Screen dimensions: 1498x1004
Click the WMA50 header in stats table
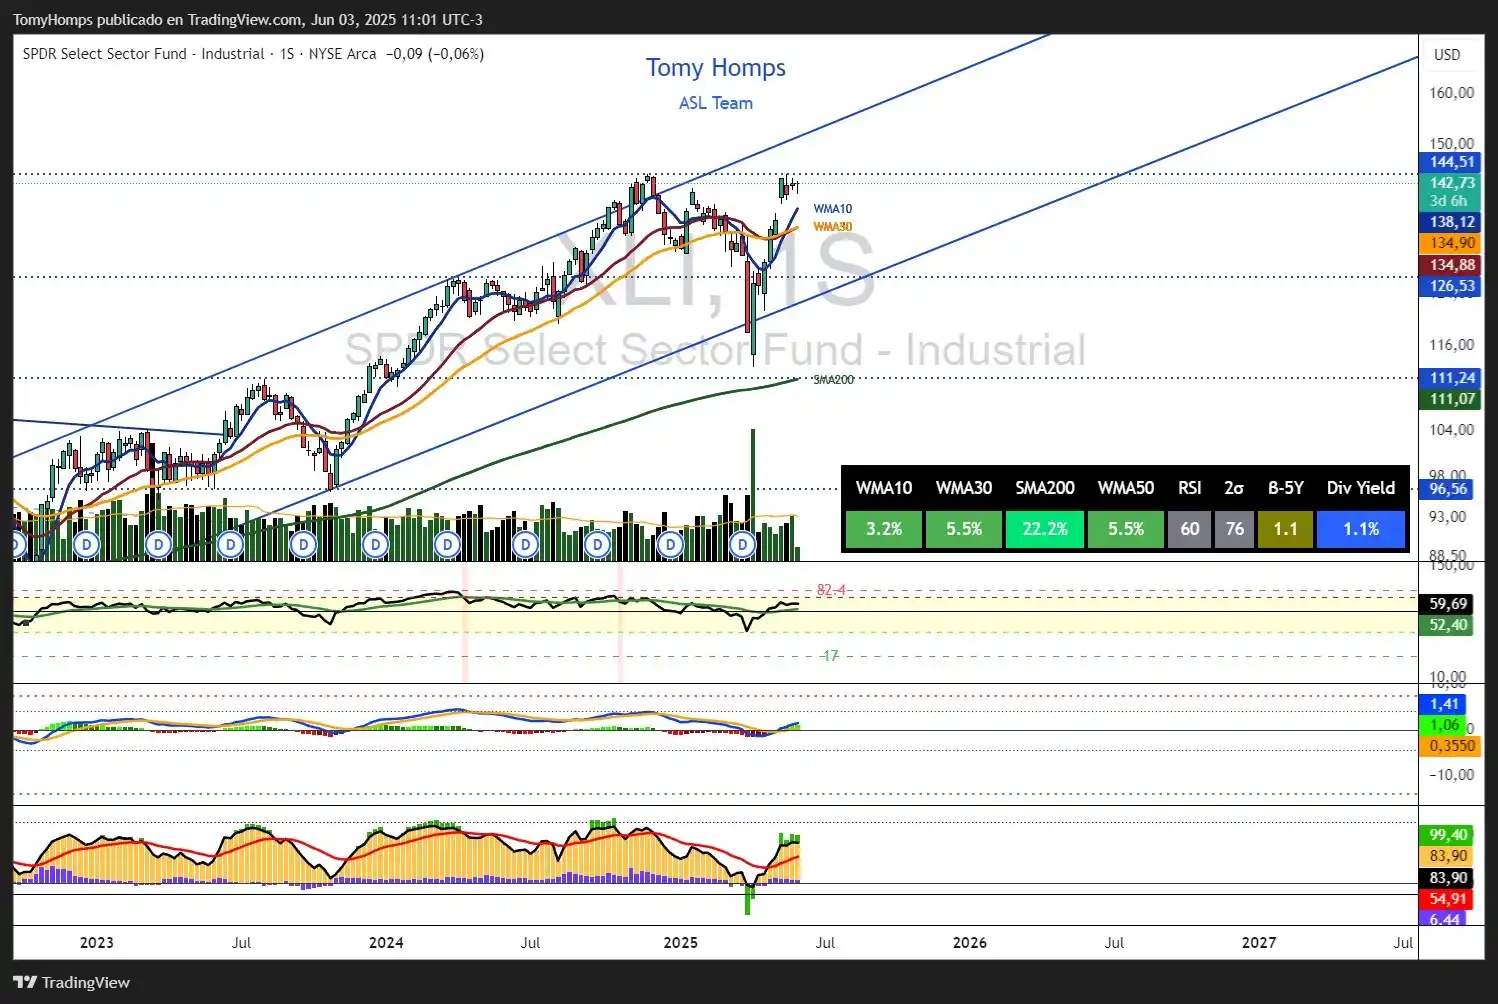point(1126,488)
